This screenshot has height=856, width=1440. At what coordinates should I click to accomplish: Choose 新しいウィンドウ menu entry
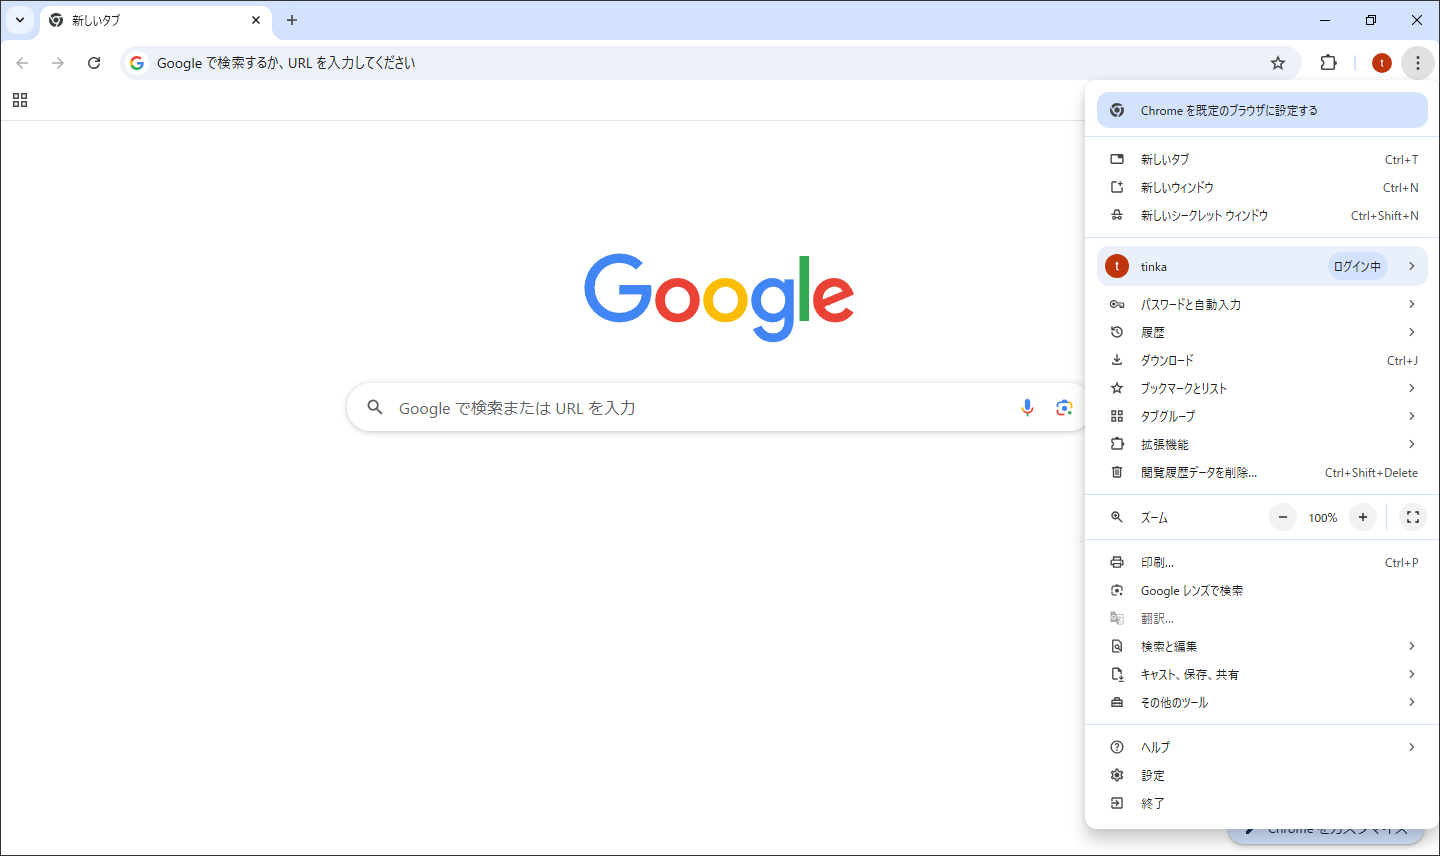pyautogui.click(x=1262, y=187)
